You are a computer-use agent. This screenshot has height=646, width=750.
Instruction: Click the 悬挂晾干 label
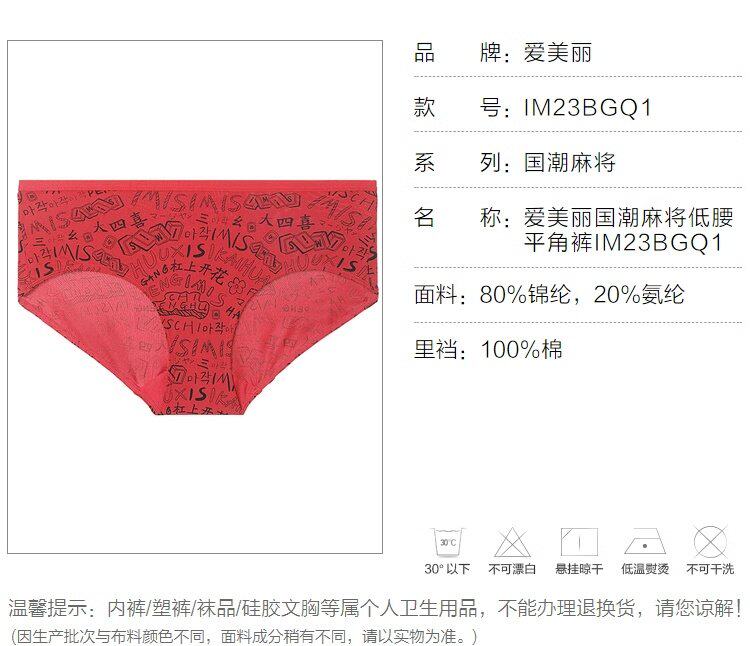tap(579, 569)
